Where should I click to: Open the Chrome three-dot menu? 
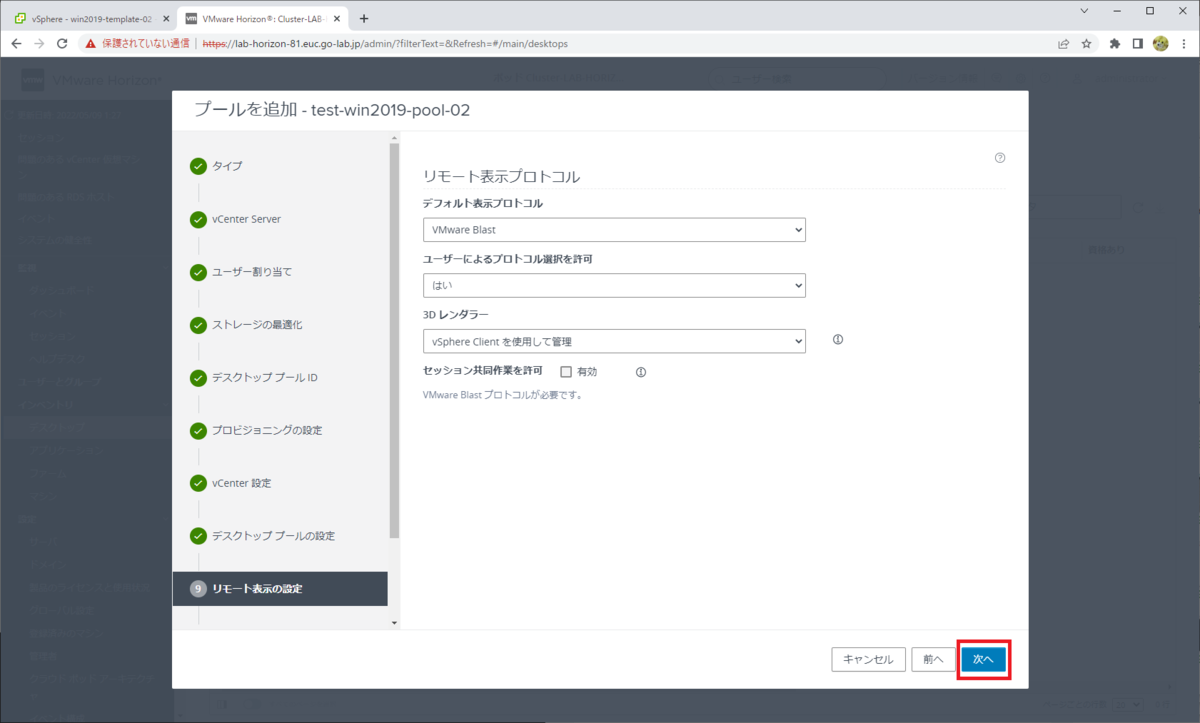pyautogui.click(x=1183, y=44)
